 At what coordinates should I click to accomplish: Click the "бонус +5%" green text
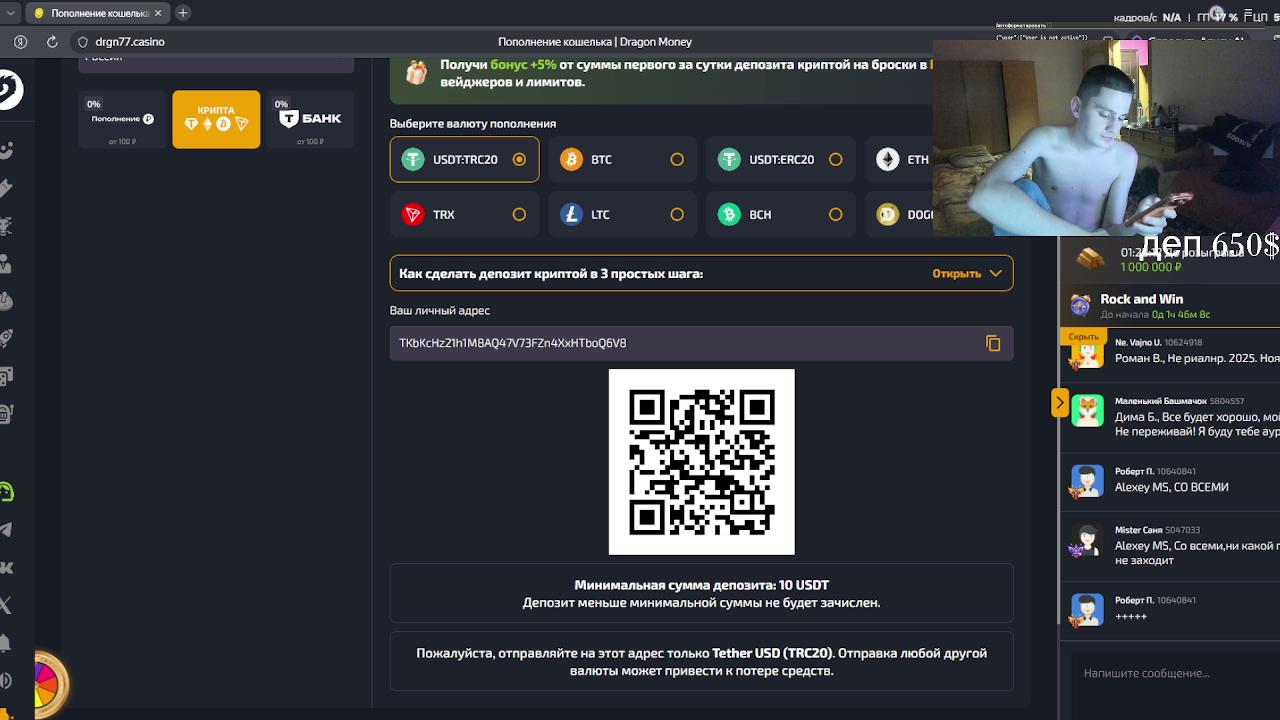[x=523, y=65]
